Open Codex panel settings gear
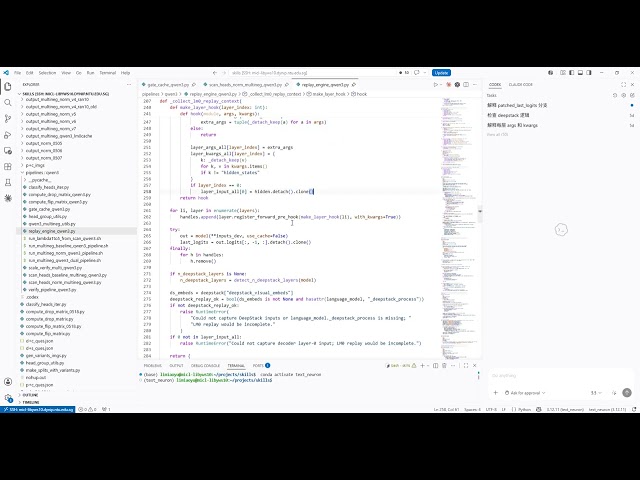The image size is (640, 480). (x=624, y=95)
